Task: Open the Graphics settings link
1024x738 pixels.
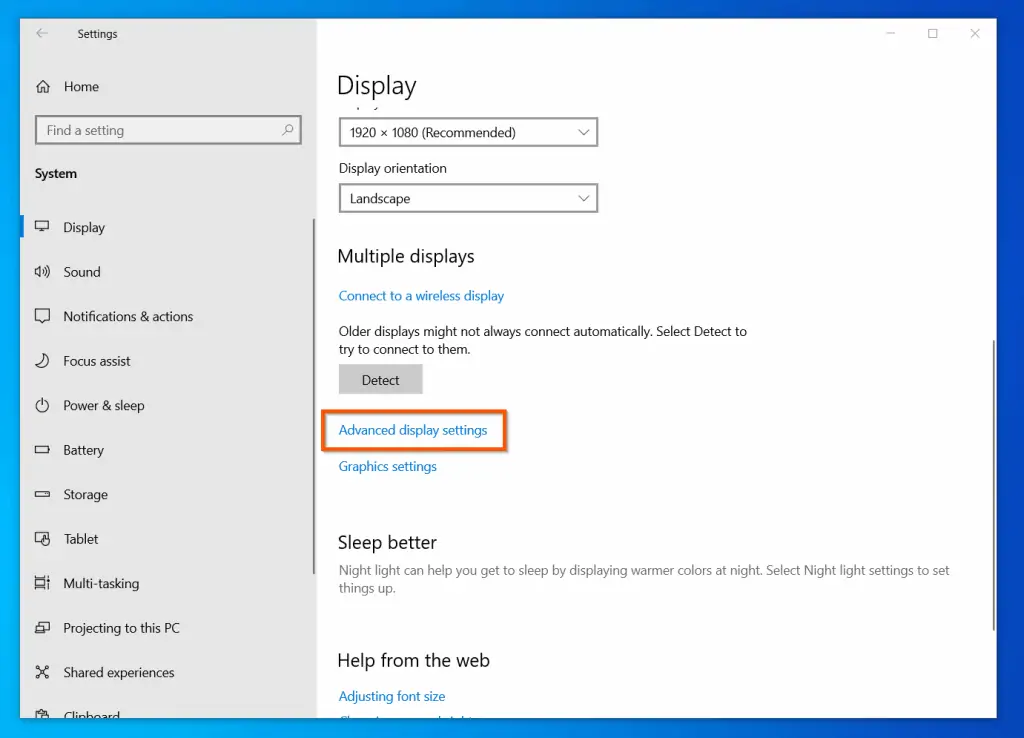Action: [x=388, y=466]
